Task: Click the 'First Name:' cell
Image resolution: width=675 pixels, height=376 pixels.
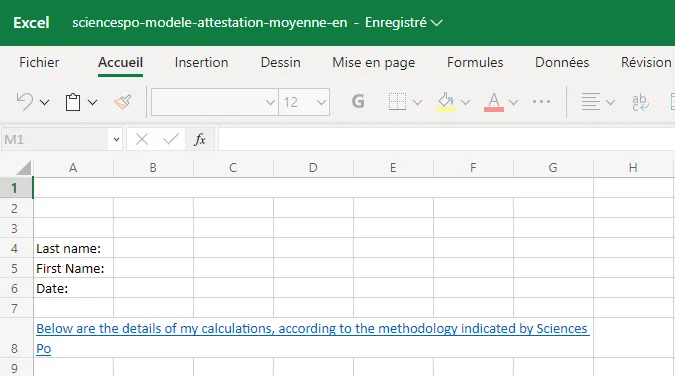Action: click(74, 268)
